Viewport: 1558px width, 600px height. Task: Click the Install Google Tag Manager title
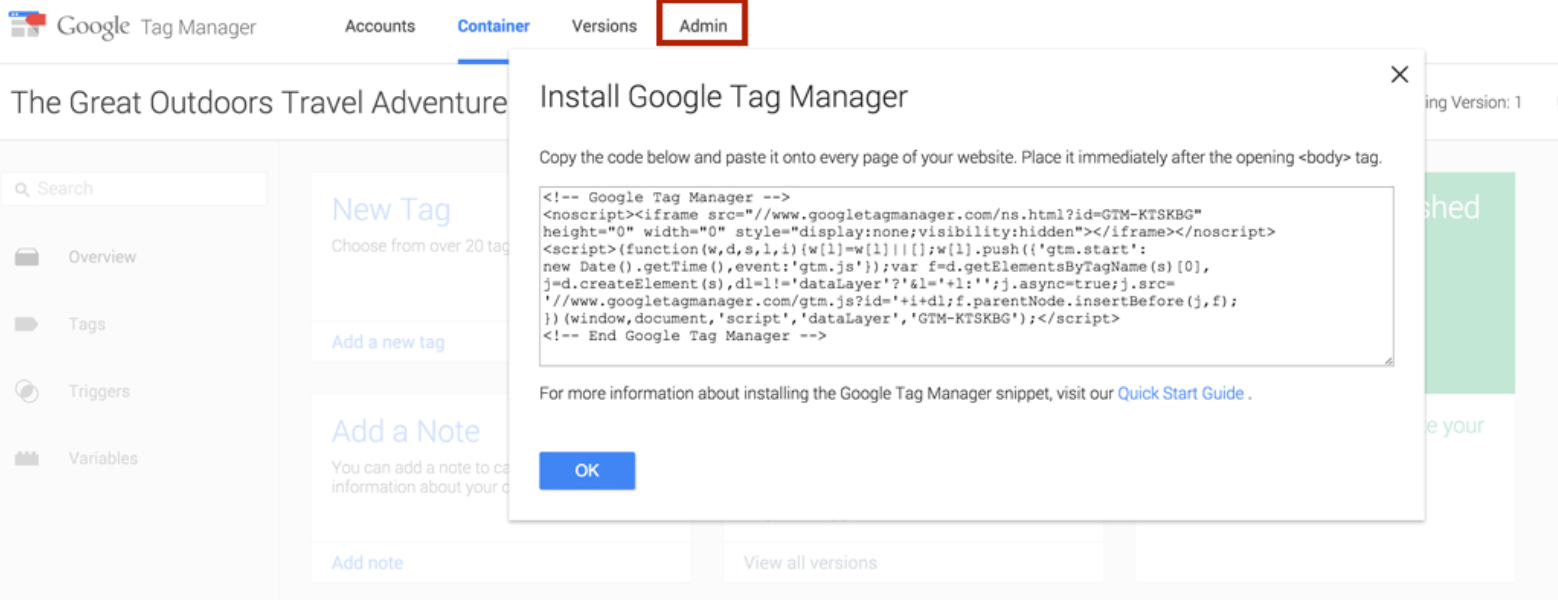(x=724, y=96)
